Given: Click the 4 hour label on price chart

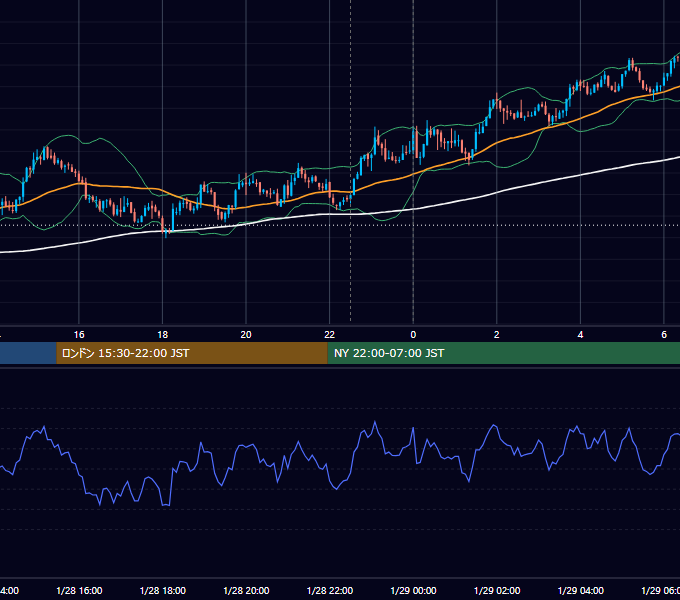Looking at the screenshot, I should (x=580, y=334).
